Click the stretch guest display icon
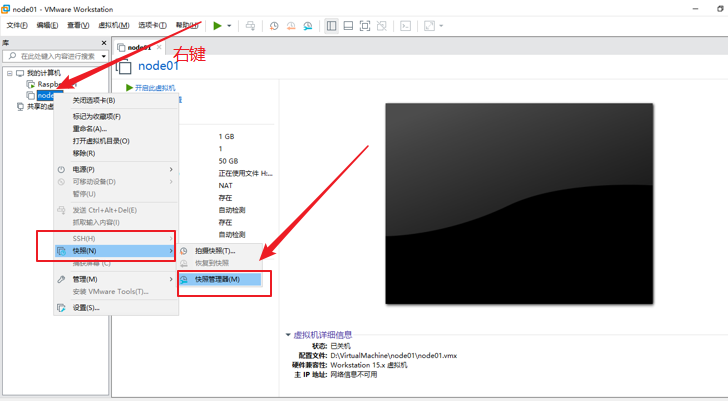 (x=429, y=26)
